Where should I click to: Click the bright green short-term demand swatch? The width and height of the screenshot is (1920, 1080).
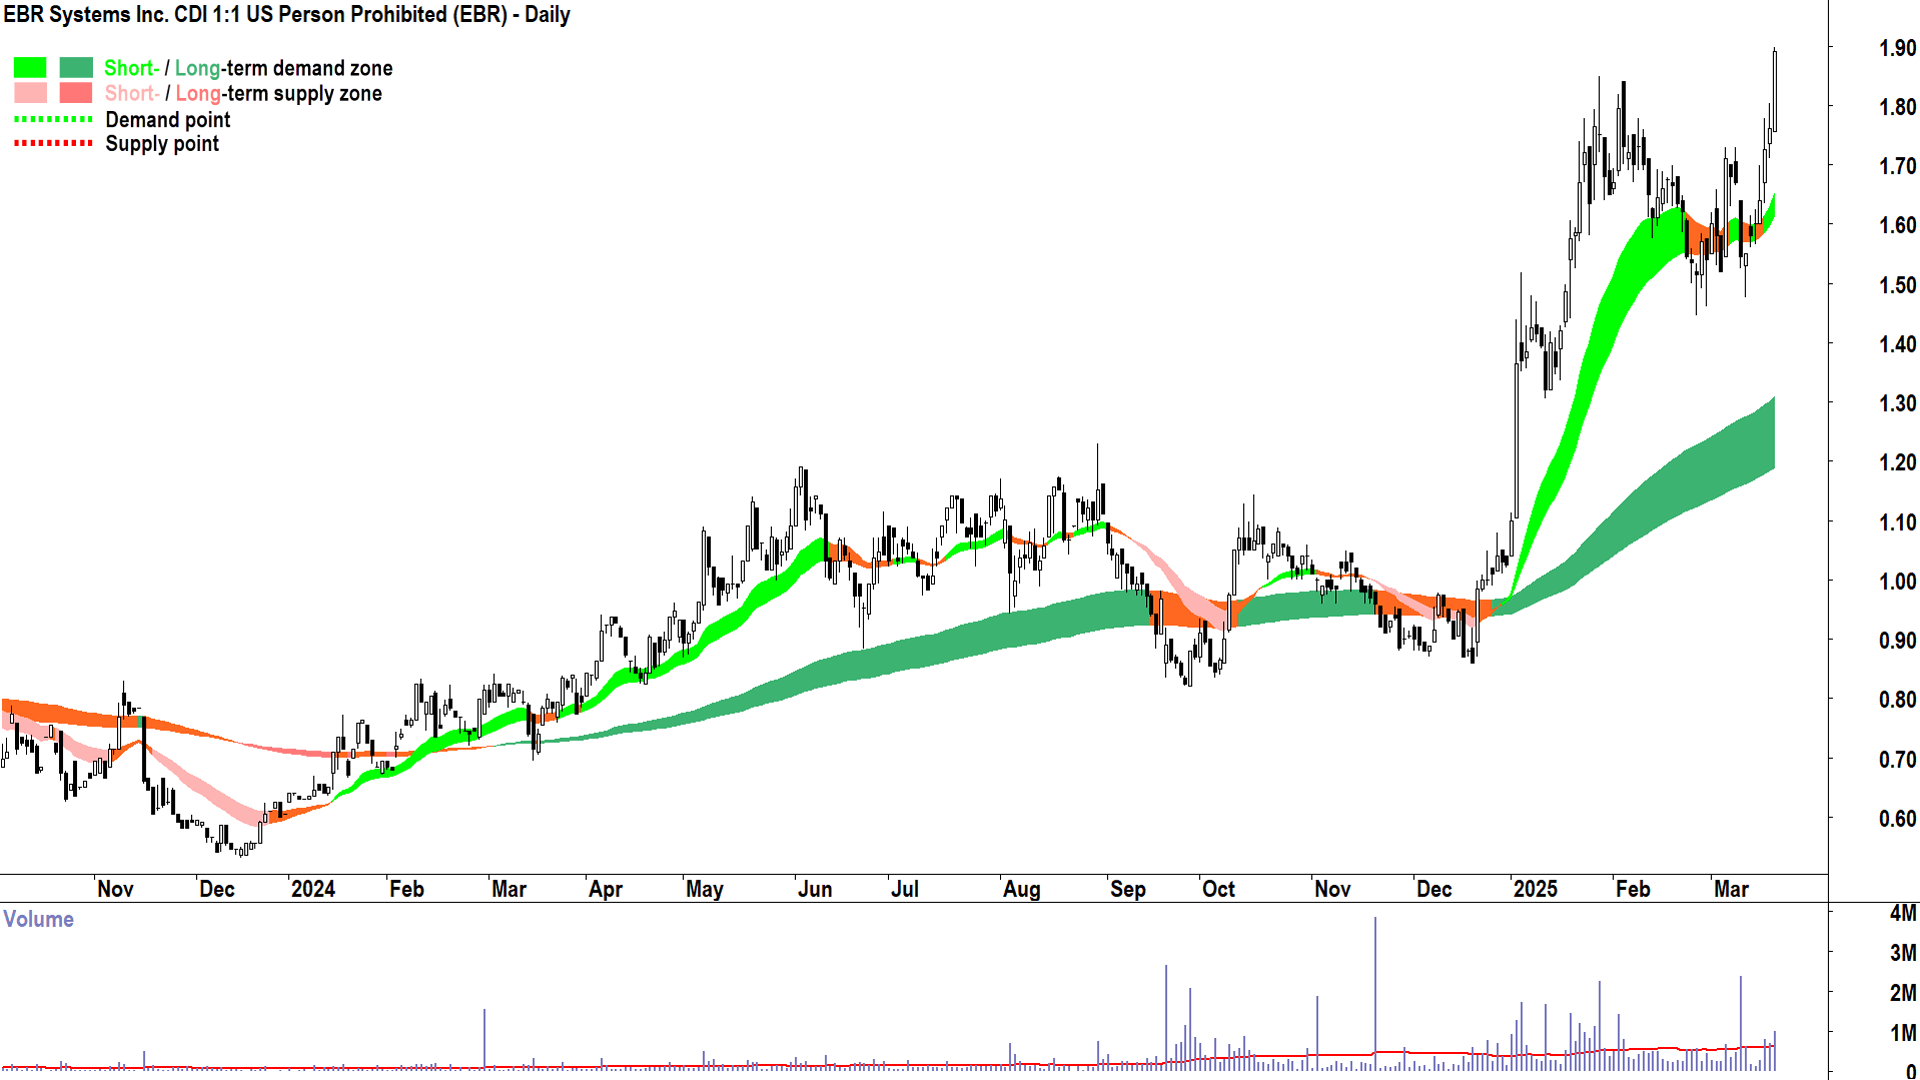30,68
